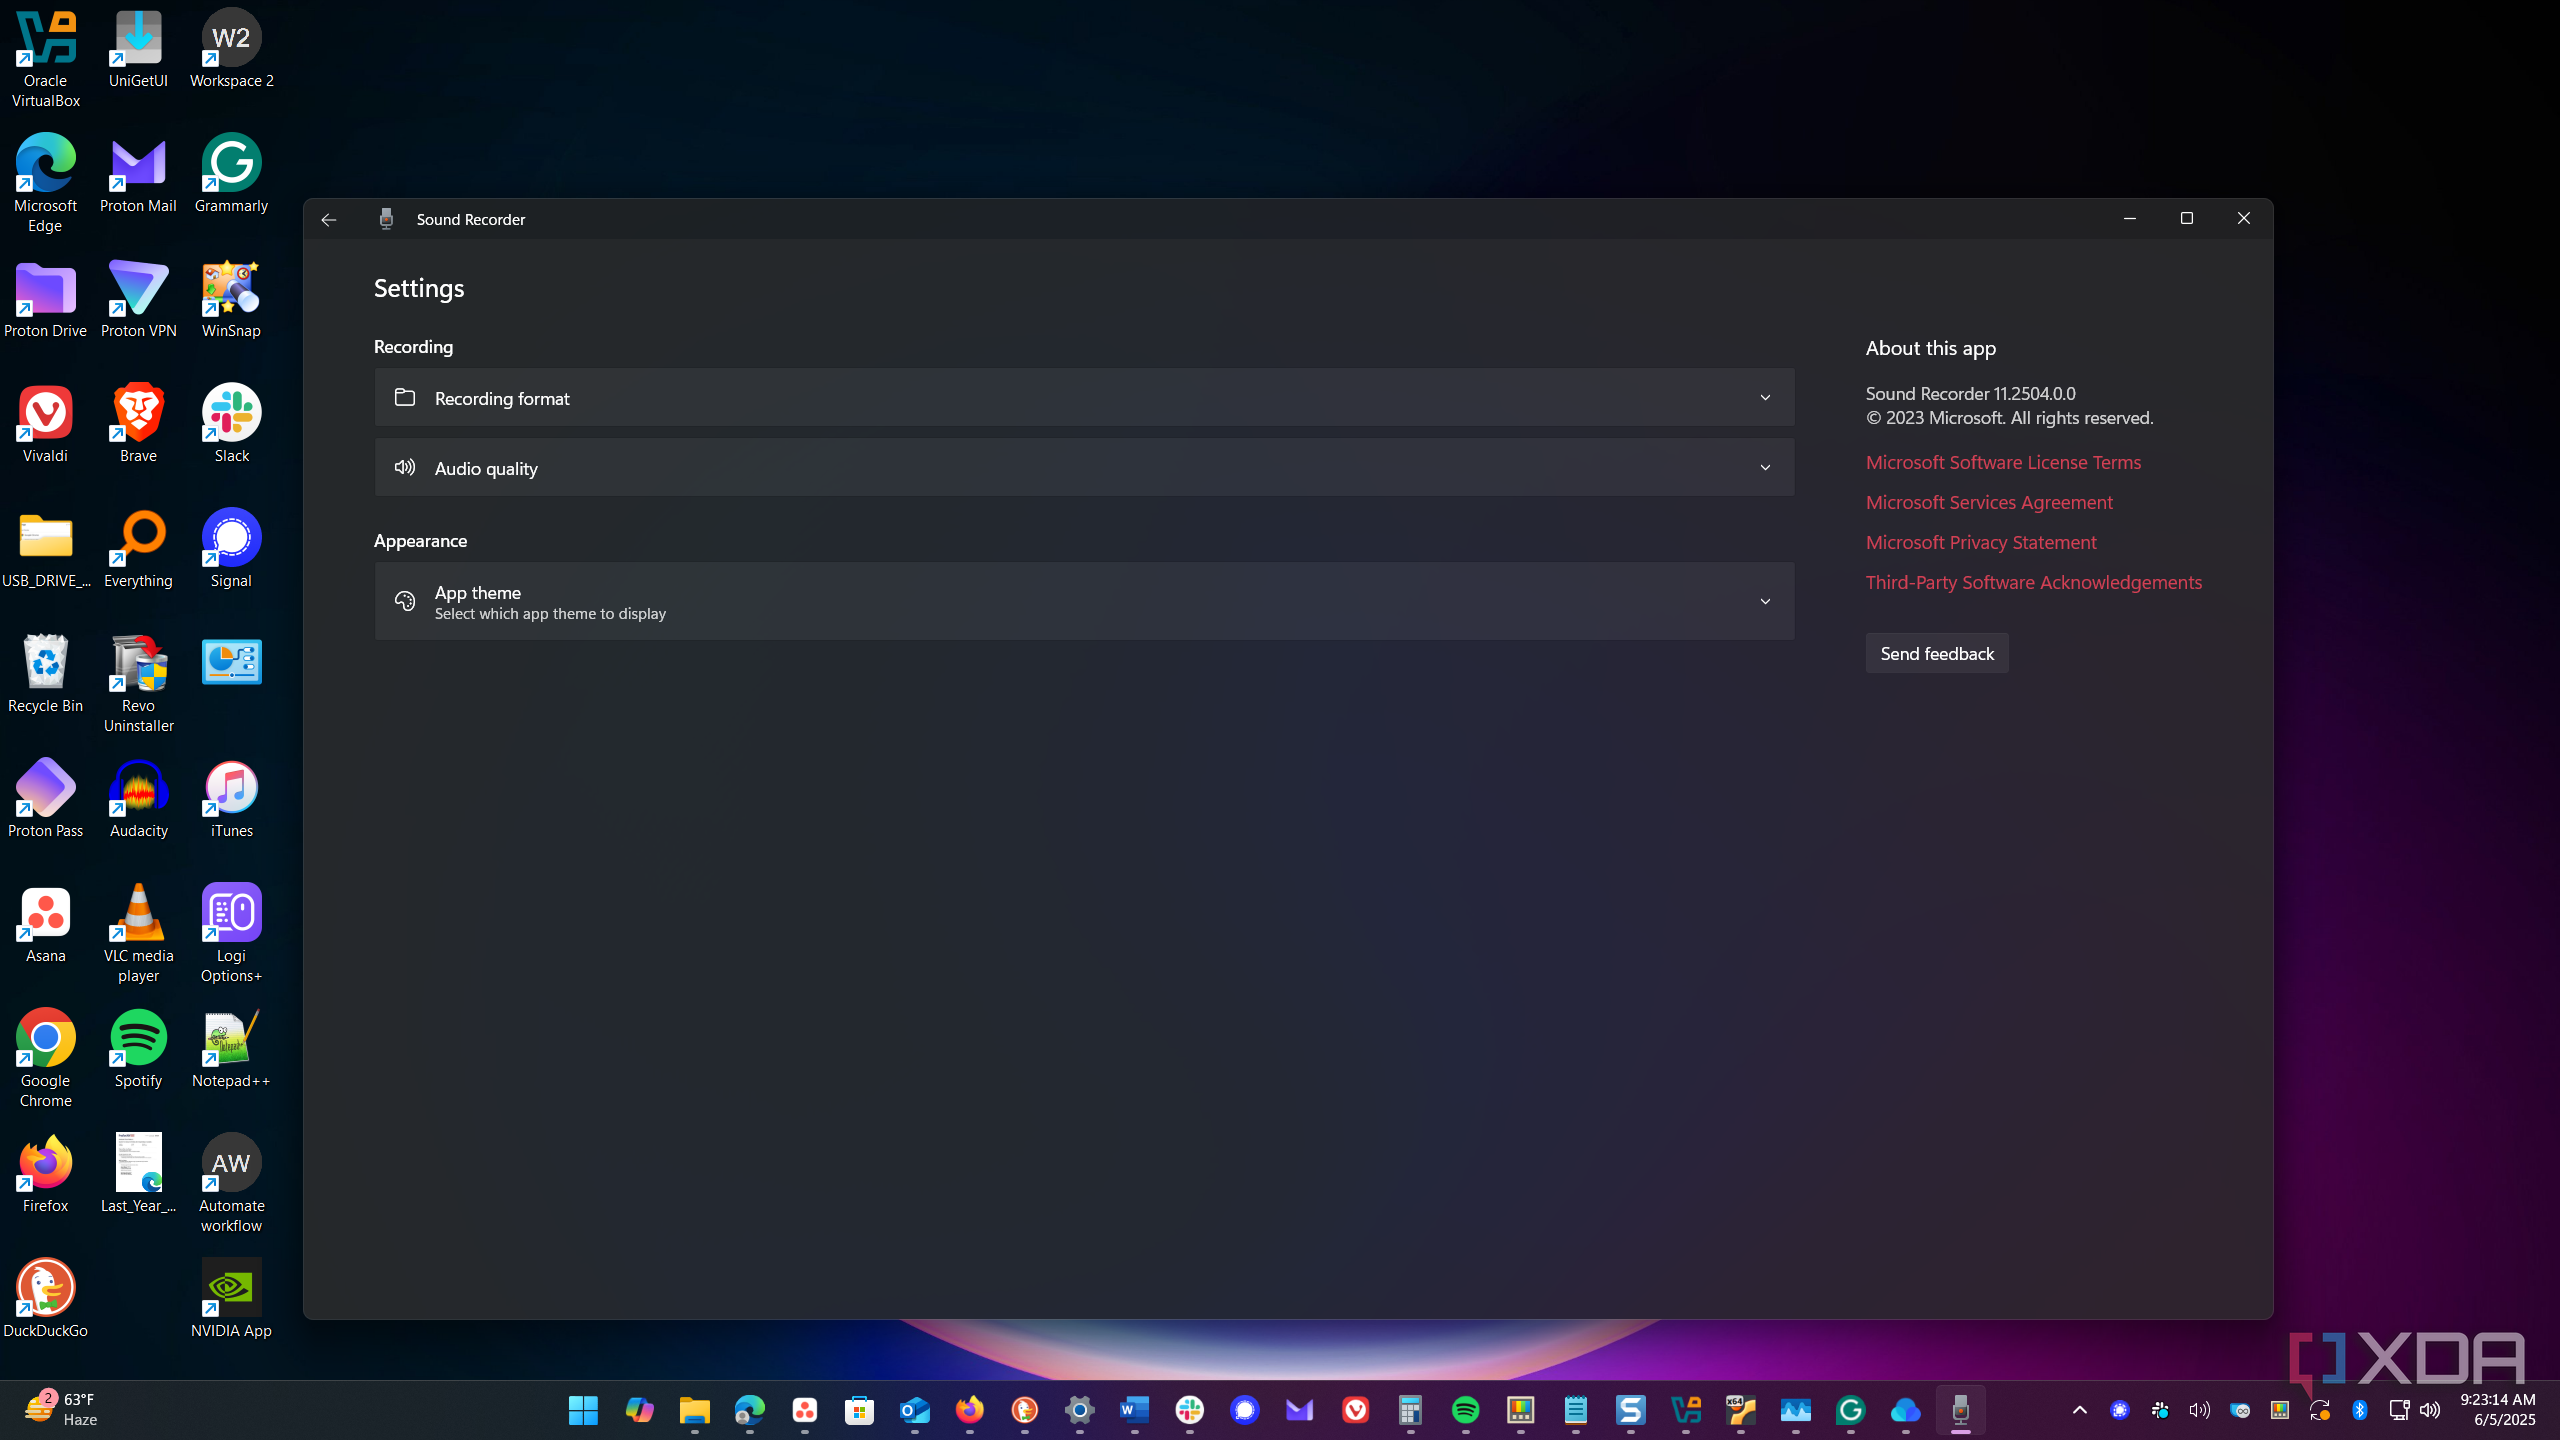Select the Workspace 2 desktop shortcut
This screenshot has width=2560, height=1440.
click(x=231, y=48)
